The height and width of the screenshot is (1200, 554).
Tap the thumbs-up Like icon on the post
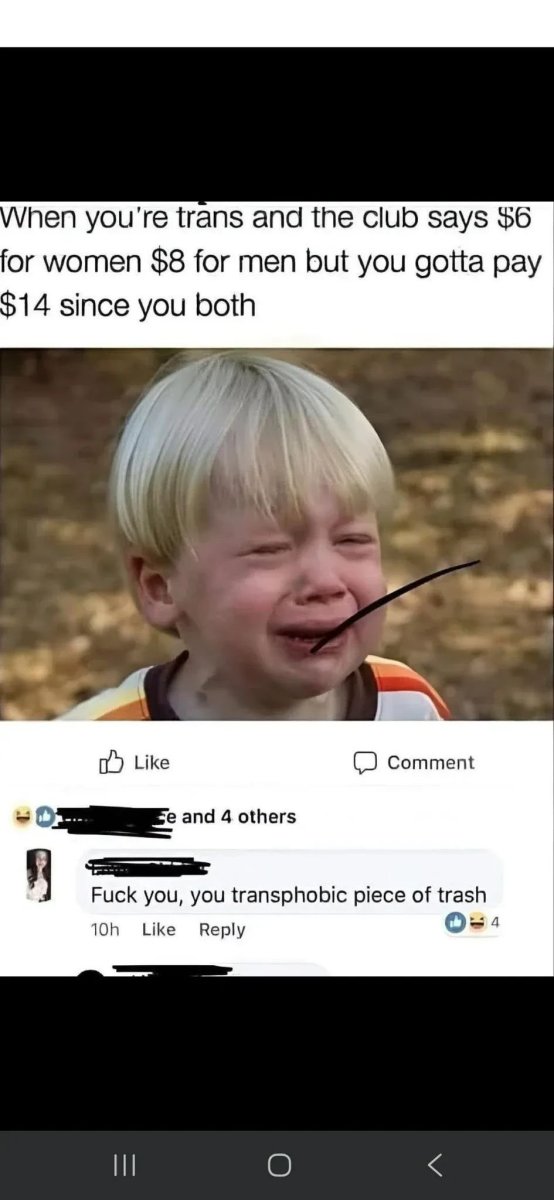point(109,763)
